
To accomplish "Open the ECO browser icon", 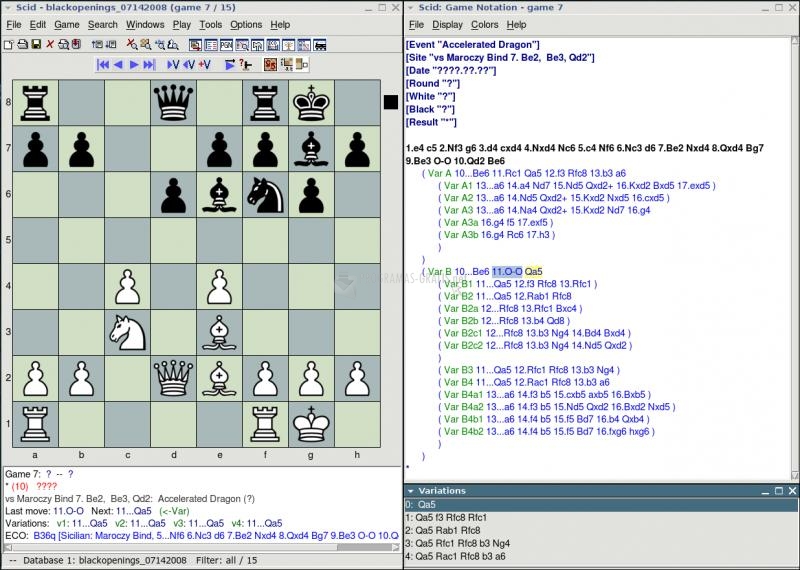I will (273, 45).
